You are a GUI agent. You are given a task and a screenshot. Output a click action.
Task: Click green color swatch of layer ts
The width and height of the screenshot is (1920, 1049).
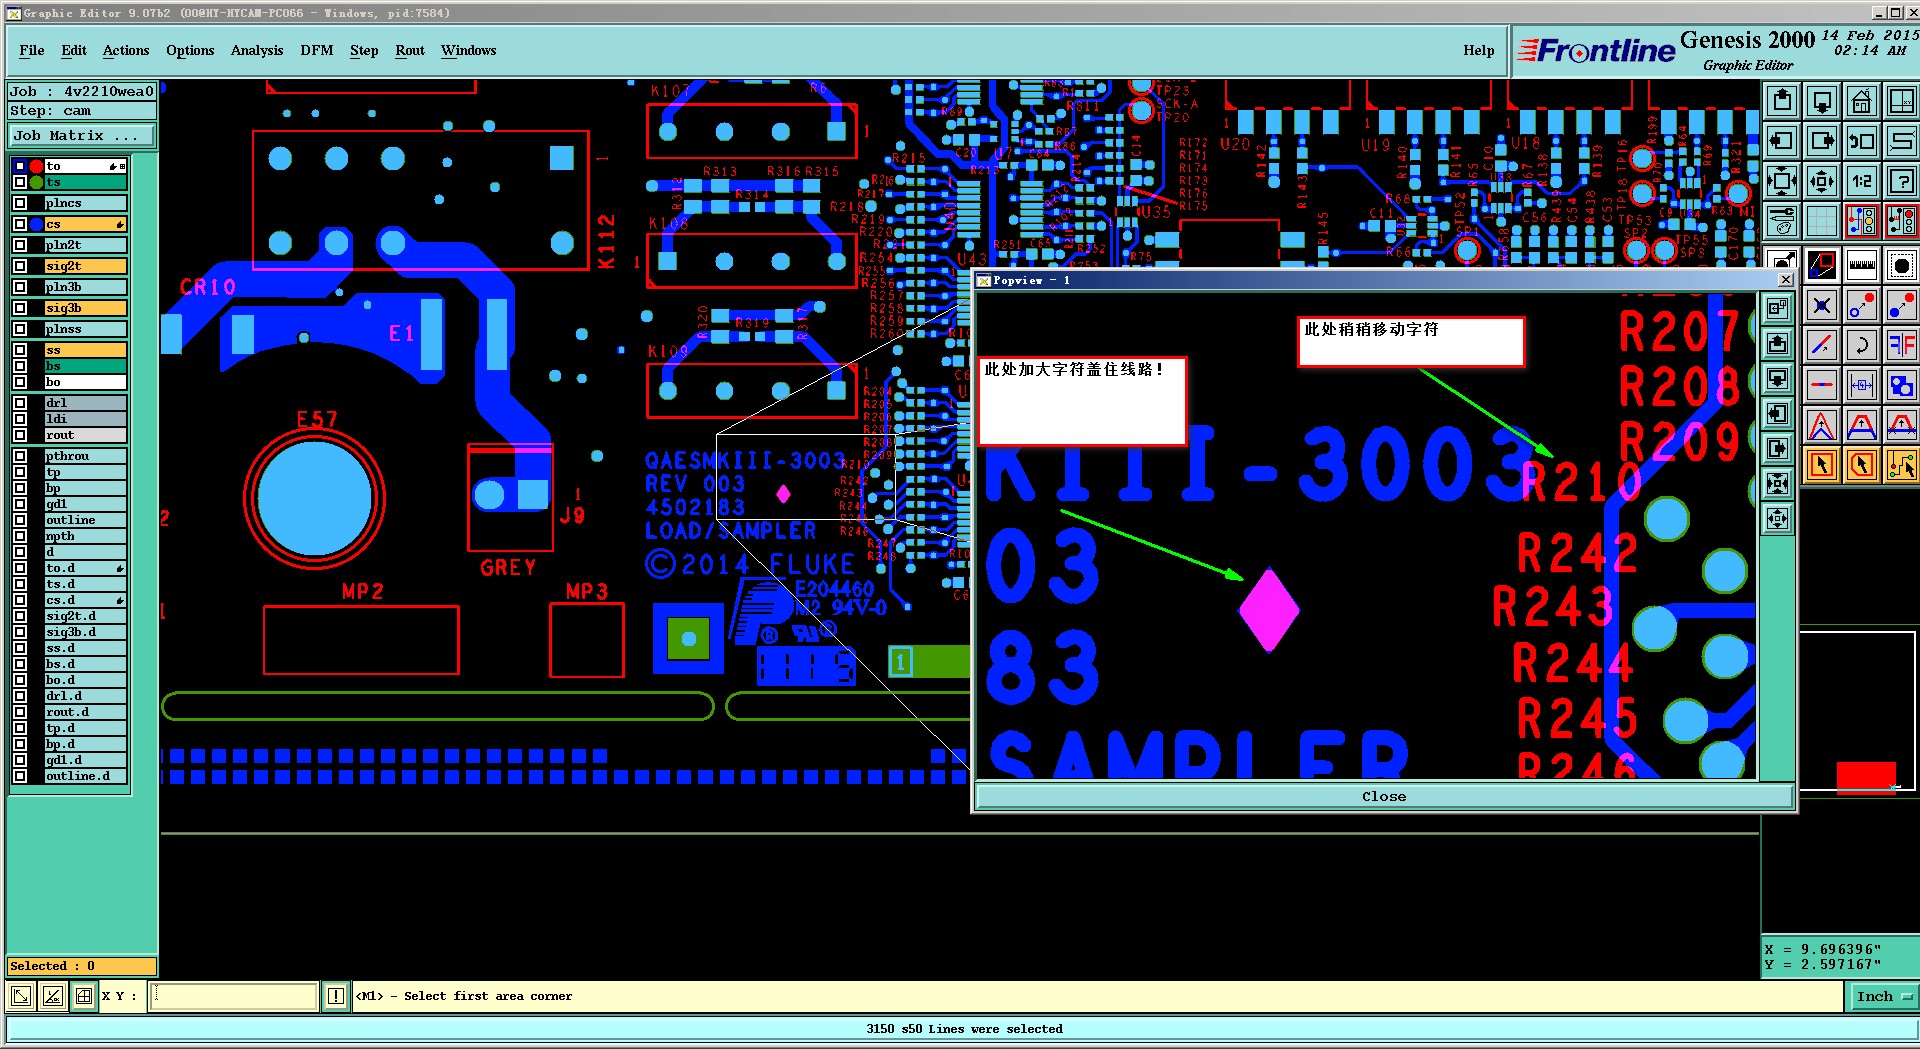(36, 182)
